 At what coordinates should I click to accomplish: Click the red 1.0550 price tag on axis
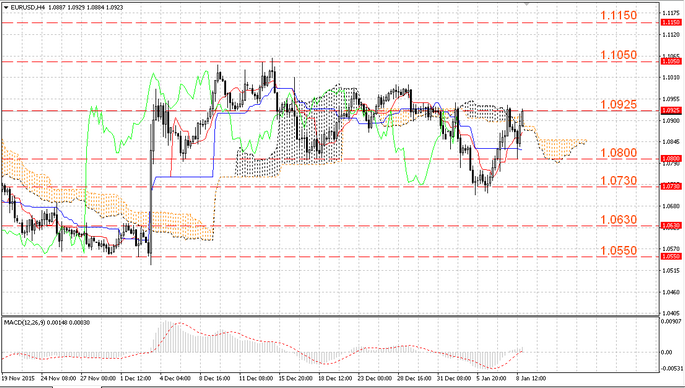click(x=671, y=256)
